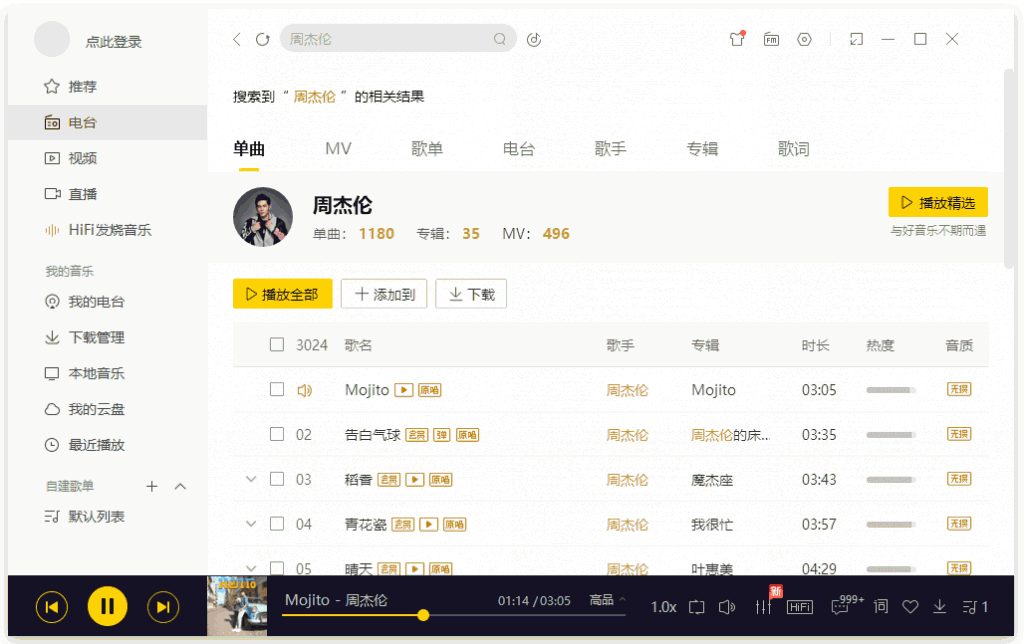Switch to the 歌手 tab
Screen dimensions: 1024x644
[x=610, y=148]
